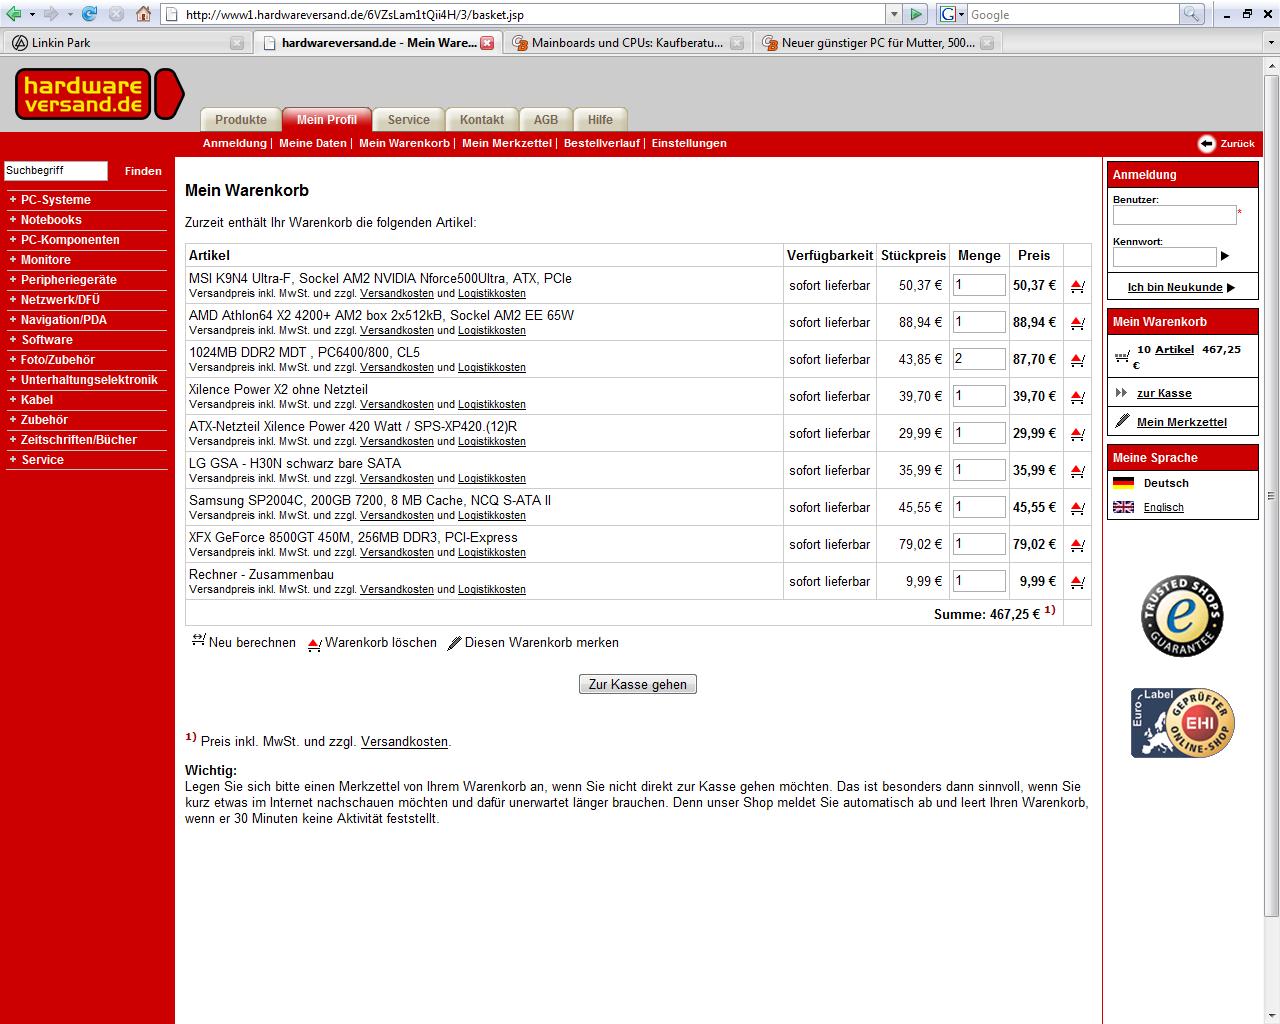
Task: Click the Zur Kasse gehen button
Action: tap(638, 684)
